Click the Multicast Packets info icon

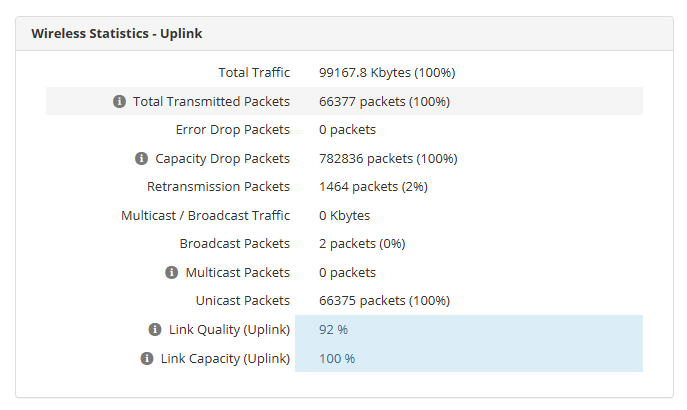pos(171,272)
